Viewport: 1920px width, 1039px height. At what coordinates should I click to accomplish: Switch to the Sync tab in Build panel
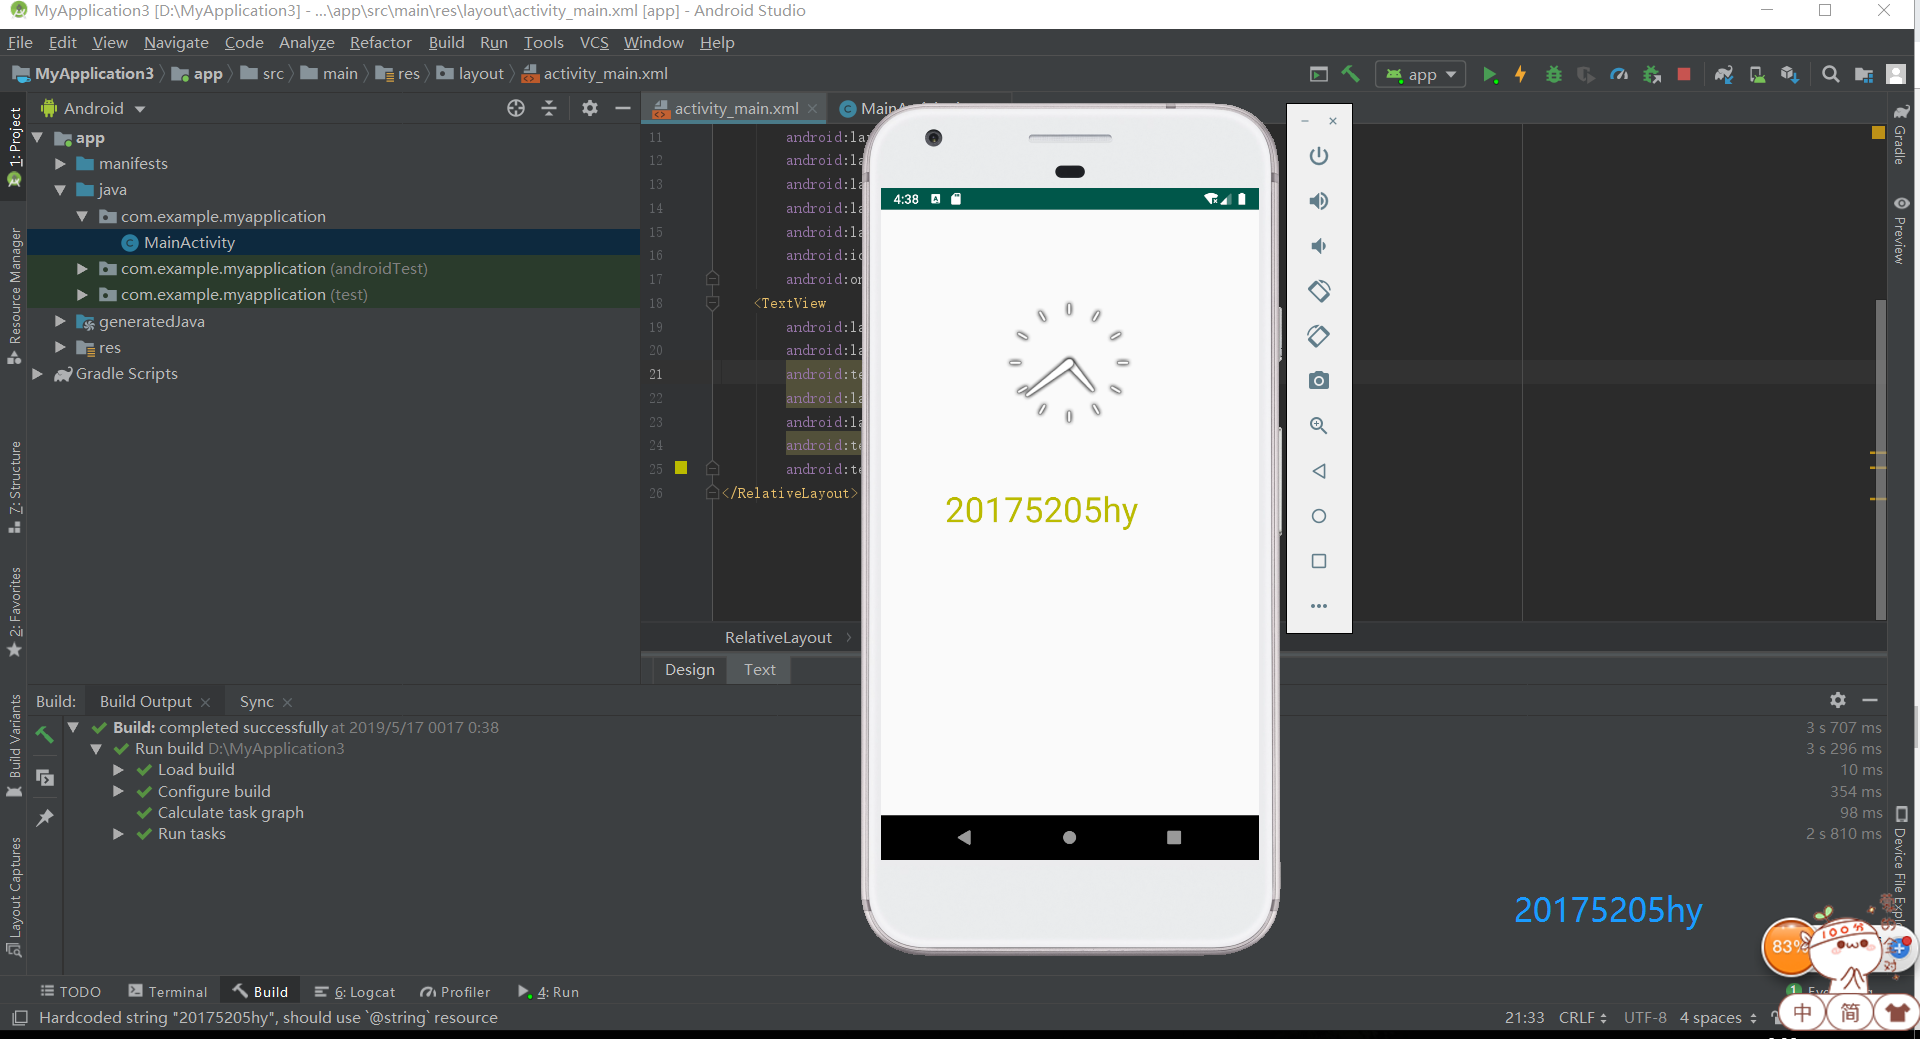(x=257, y=701)
